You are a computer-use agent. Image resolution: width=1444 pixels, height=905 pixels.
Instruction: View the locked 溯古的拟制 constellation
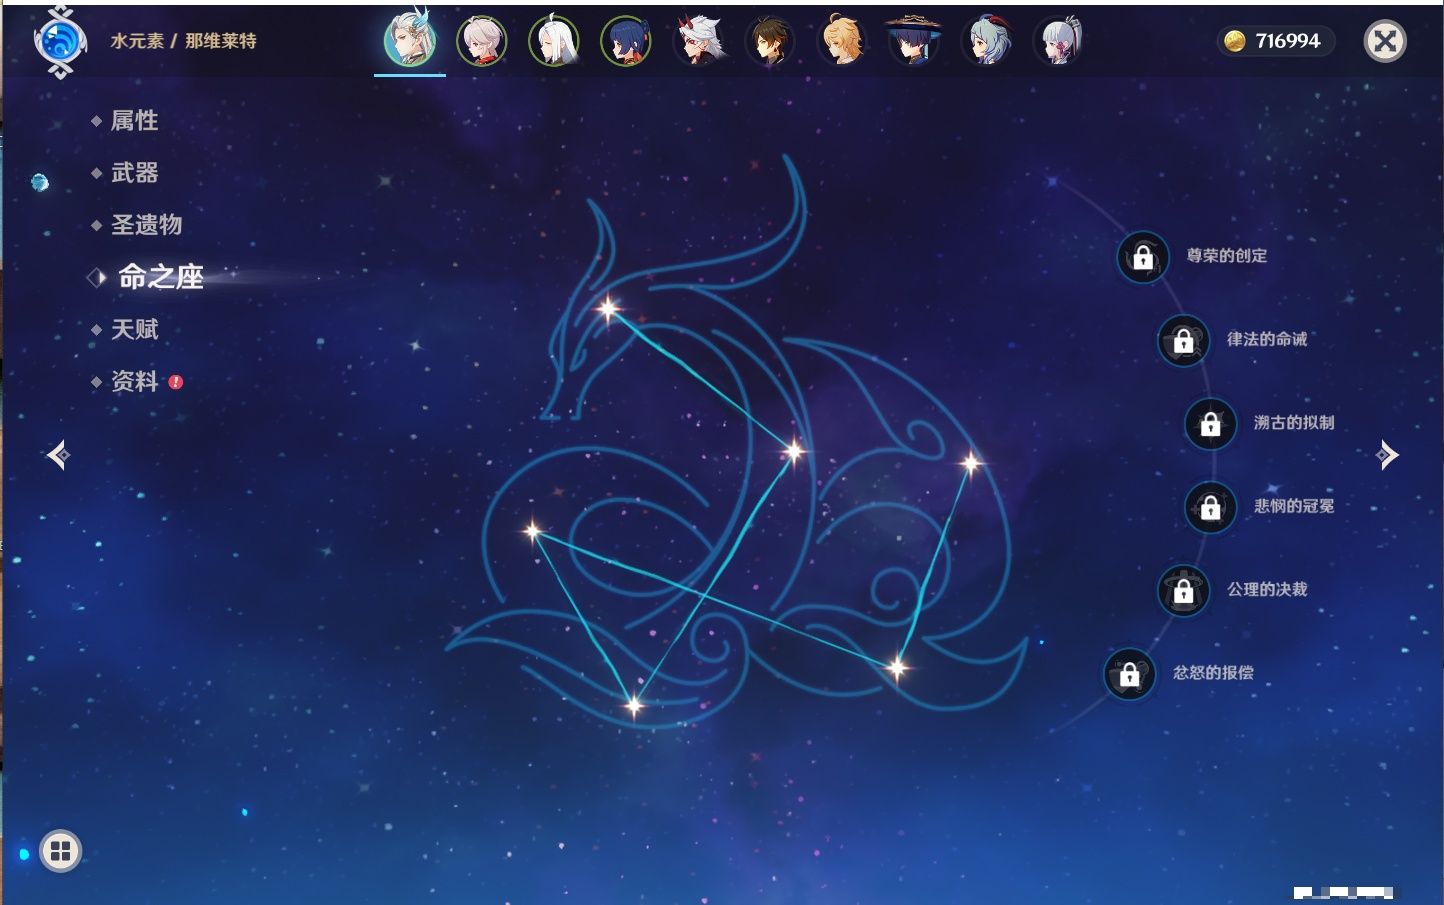[1210, 424]
